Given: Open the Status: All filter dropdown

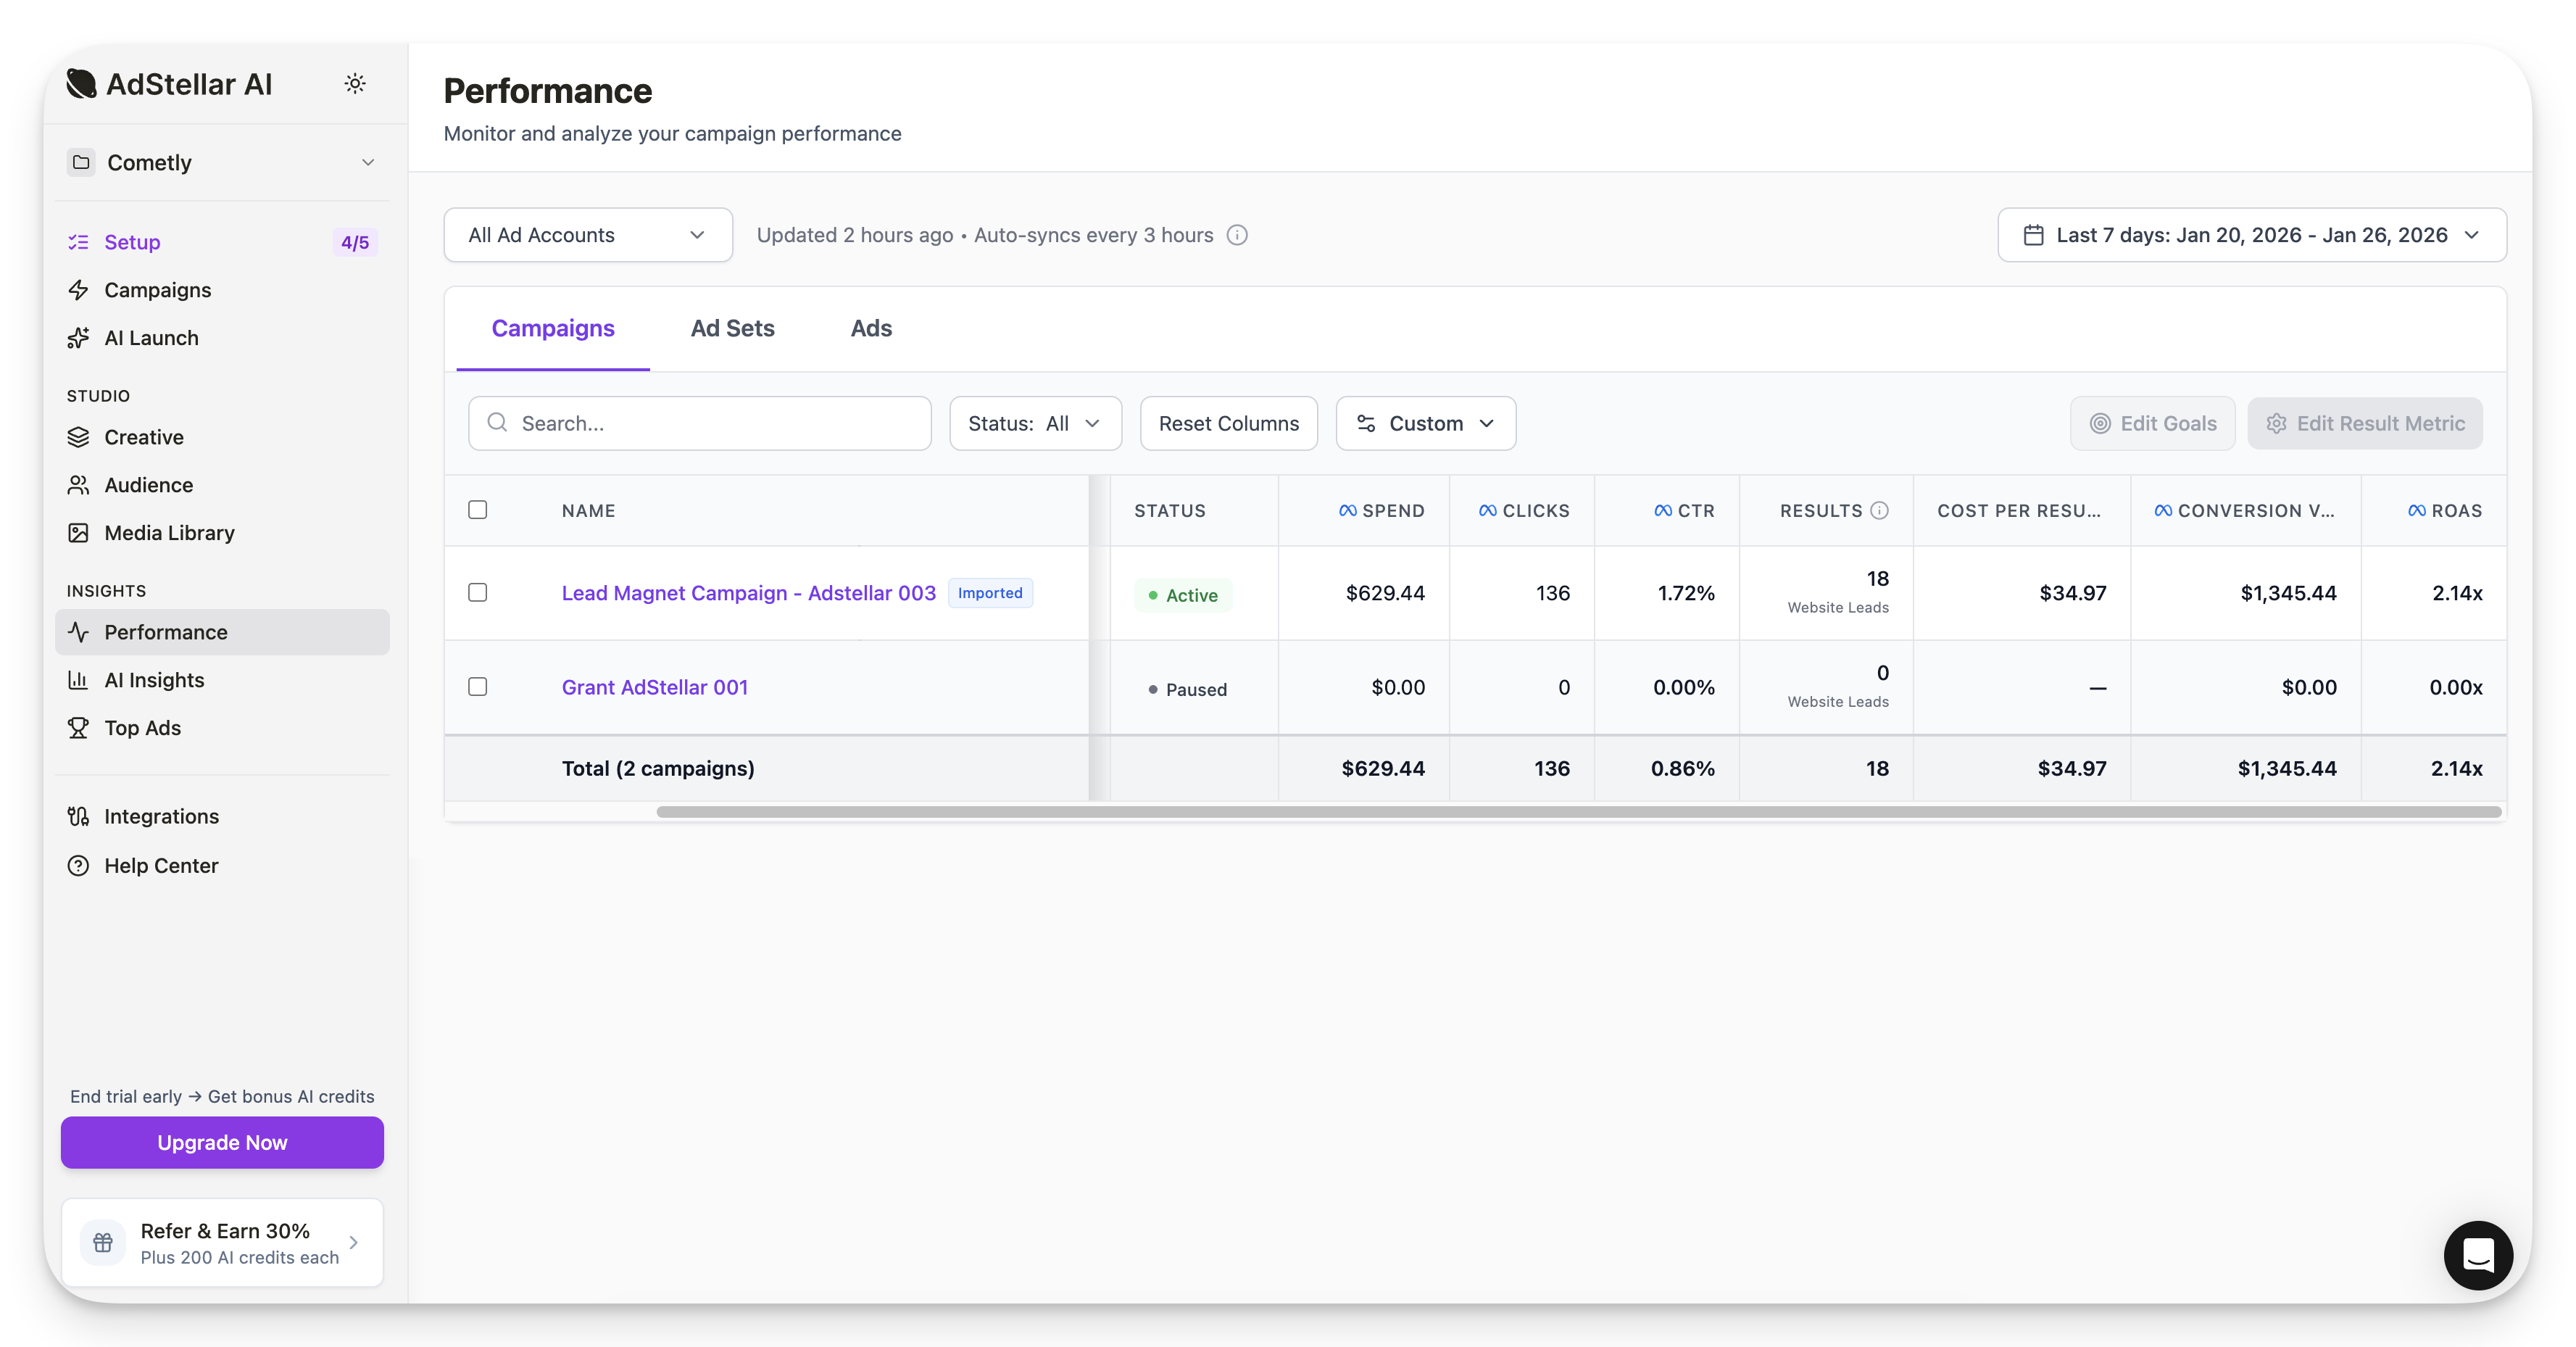Looking at the screenshot, I should (x=1034, y=424).
